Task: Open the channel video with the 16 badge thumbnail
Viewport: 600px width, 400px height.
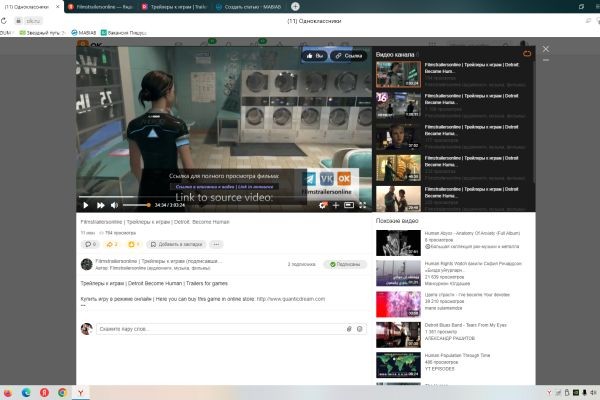Action: (x=398, y=105)
